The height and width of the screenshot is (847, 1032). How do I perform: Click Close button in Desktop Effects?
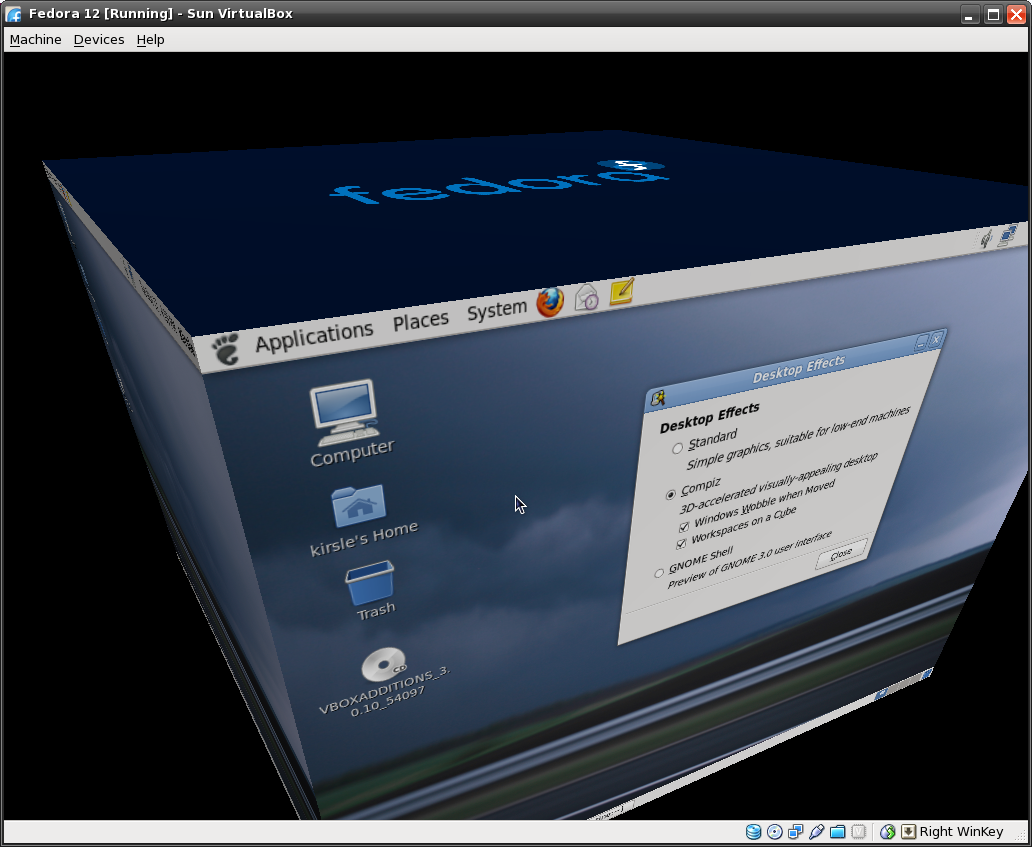tap(841, 553)
